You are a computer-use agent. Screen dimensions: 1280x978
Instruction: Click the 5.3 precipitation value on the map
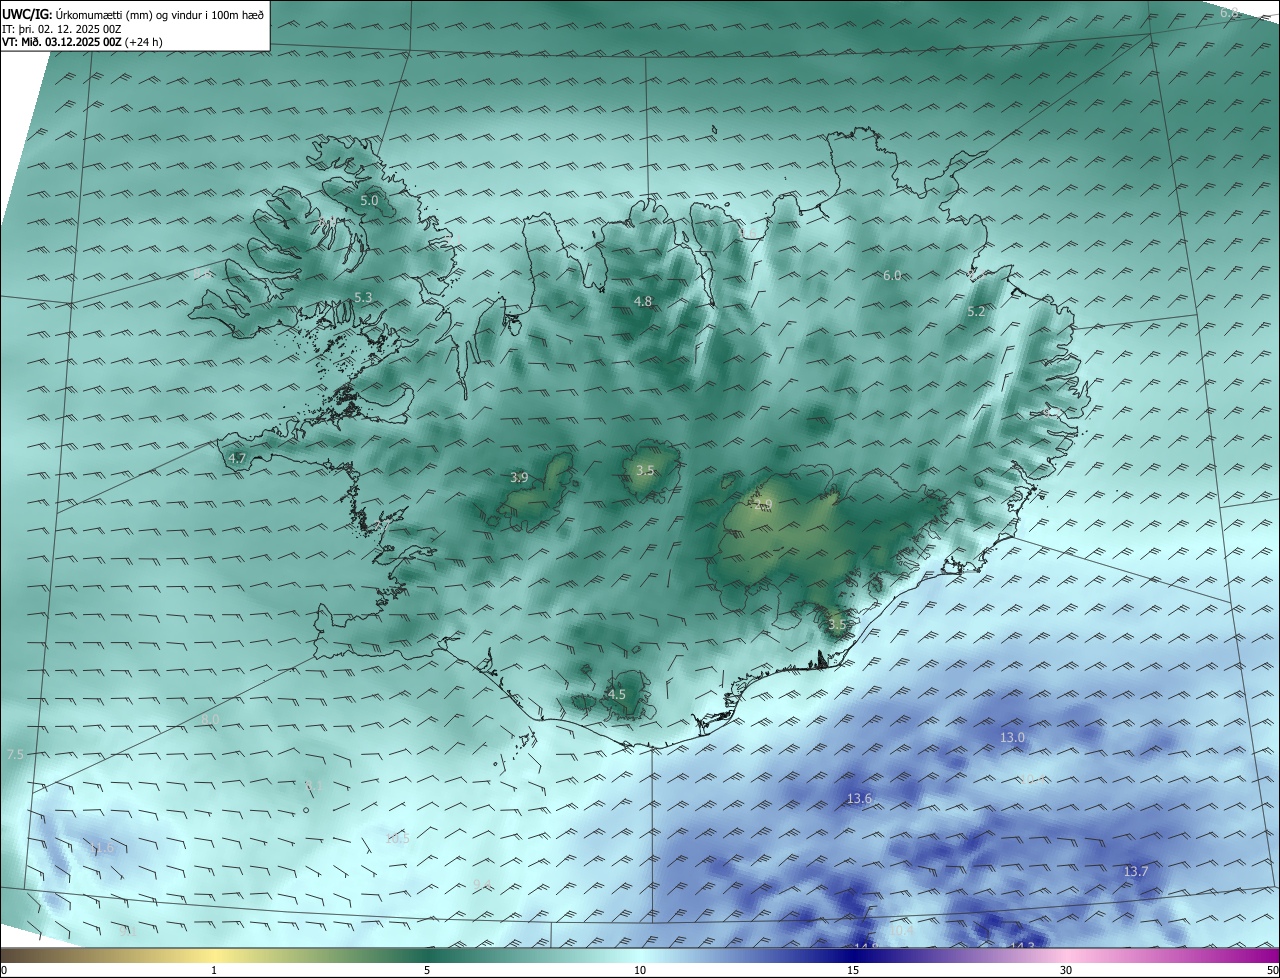point(363,298)
